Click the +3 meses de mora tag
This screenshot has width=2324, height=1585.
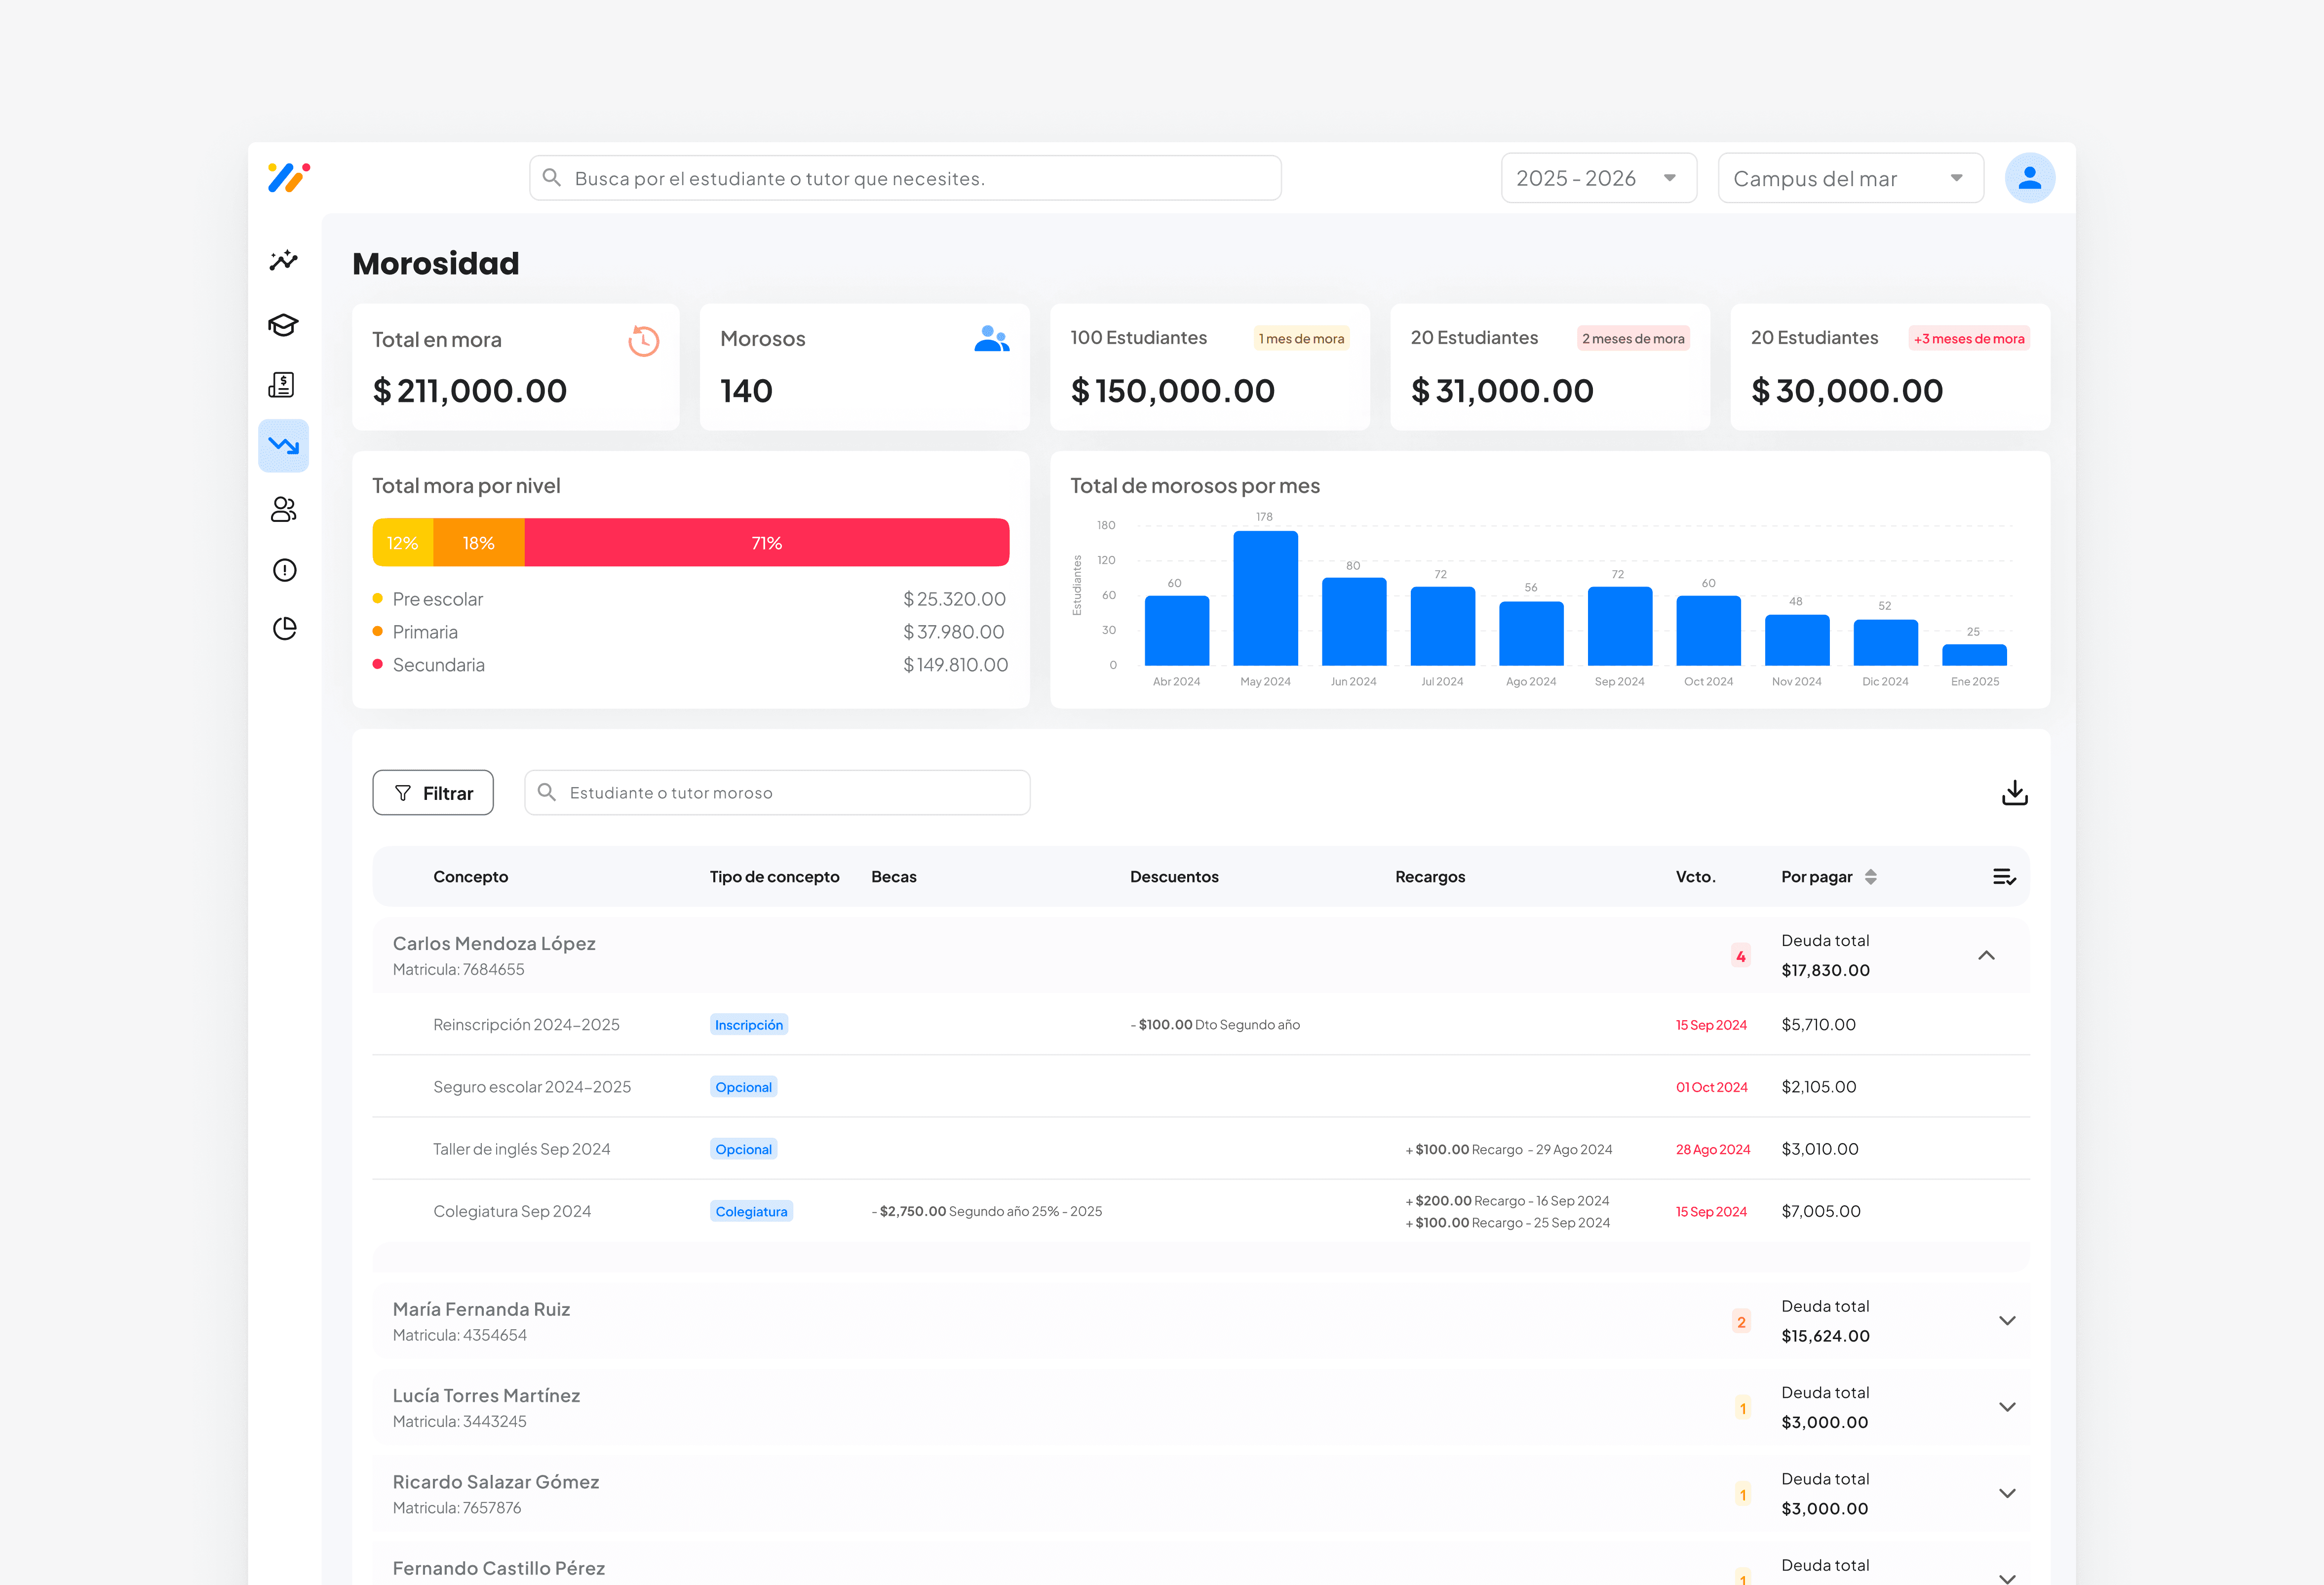(1969, 339)
